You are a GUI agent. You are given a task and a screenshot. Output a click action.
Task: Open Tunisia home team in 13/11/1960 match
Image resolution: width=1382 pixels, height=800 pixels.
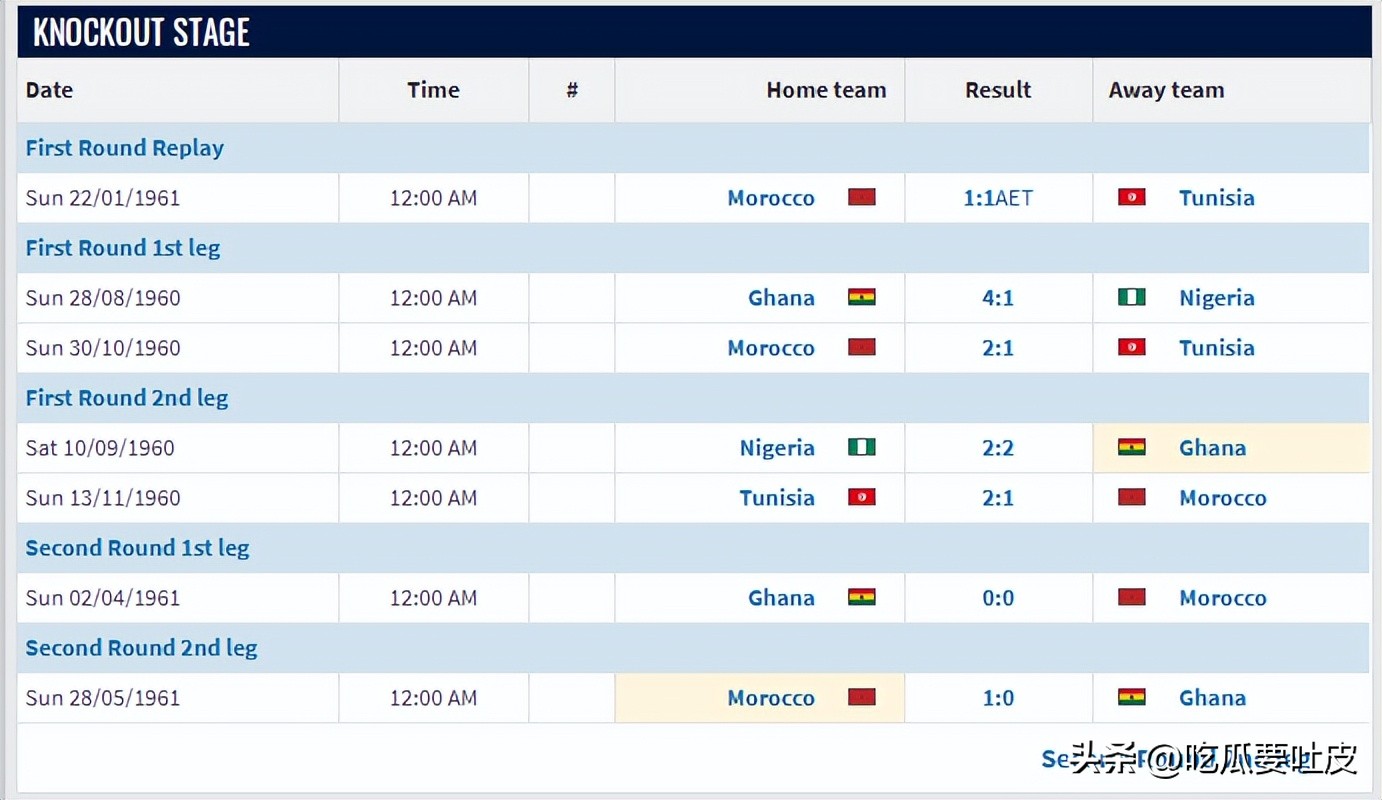click(x=777, y=498)
